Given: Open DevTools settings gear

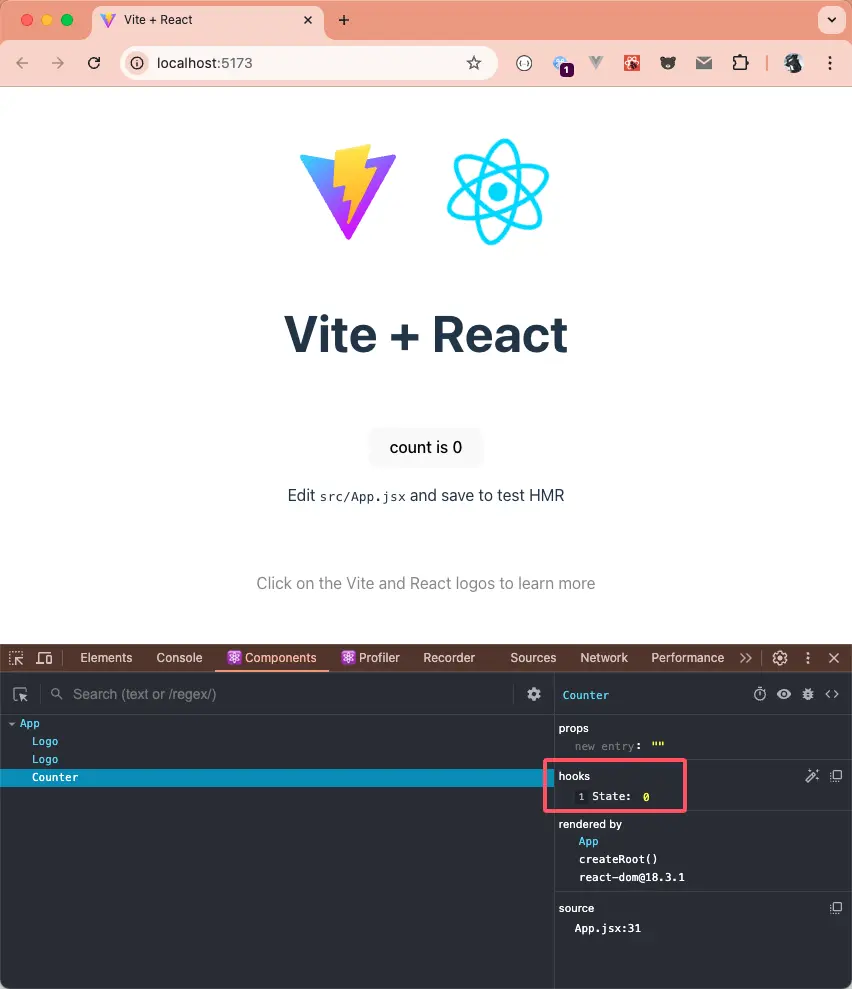Looking at the screenshot, I should point(780,658).
